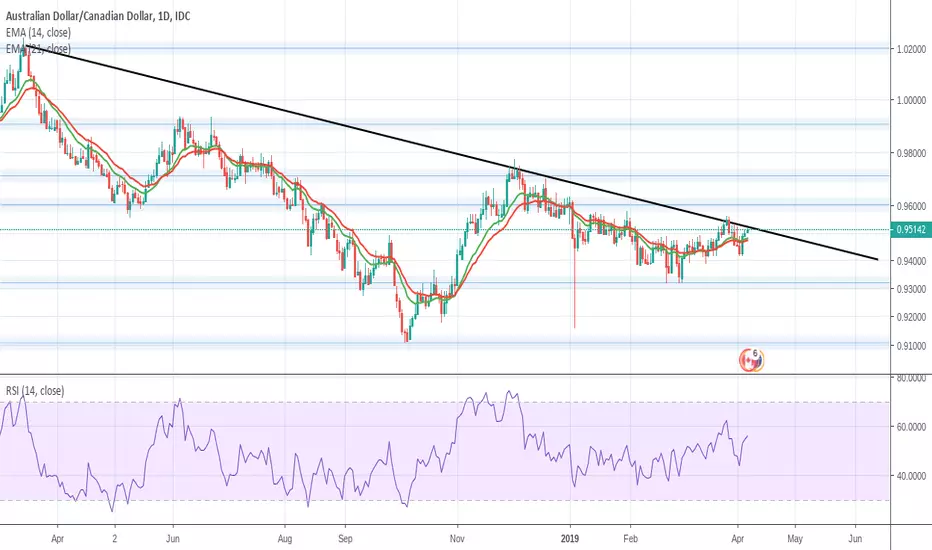932x550 pixels.
Task: Click the 0.94000 price axis label
Action: tap(911, 261)
